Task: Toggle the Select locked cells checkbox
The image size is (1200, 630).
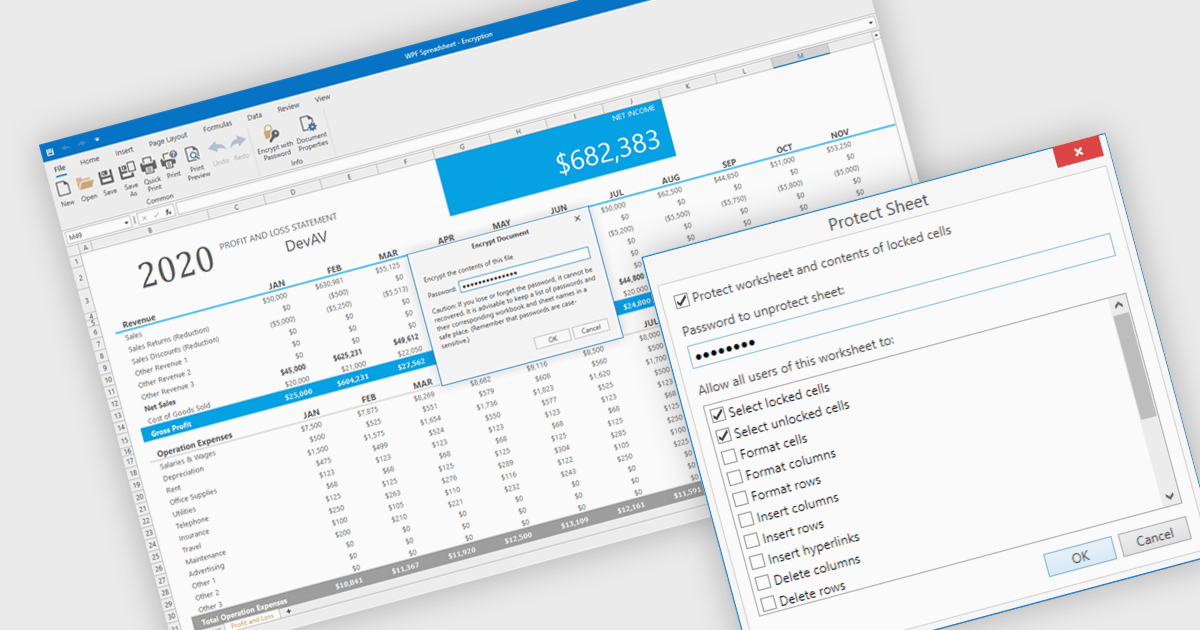Action: (716, 413)
